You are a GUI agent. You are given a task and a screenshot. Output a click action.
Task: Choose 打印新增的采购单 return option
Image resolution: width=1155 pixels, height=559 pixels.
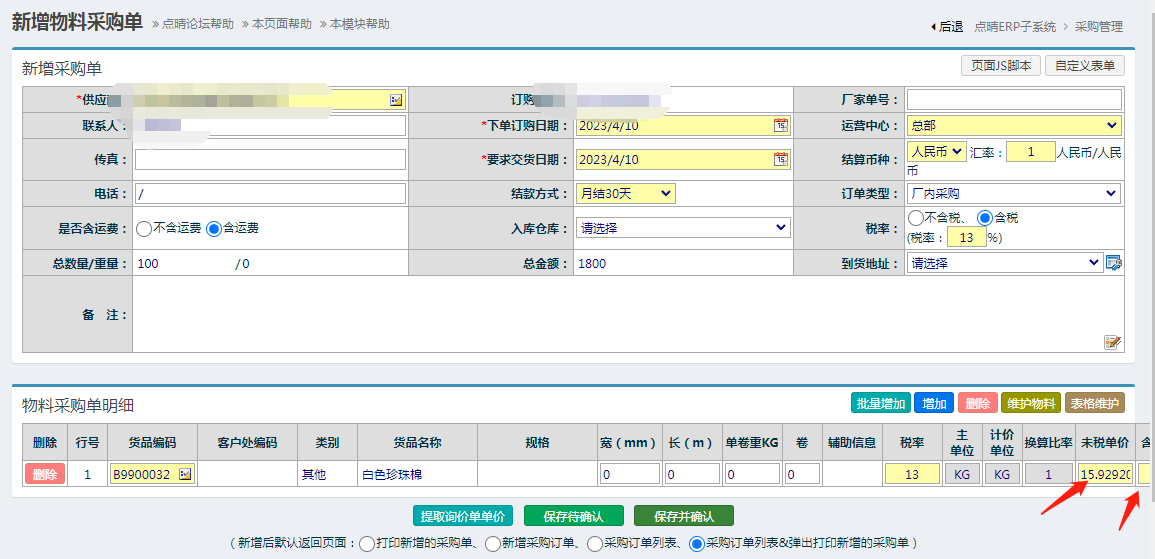[367, 543]
